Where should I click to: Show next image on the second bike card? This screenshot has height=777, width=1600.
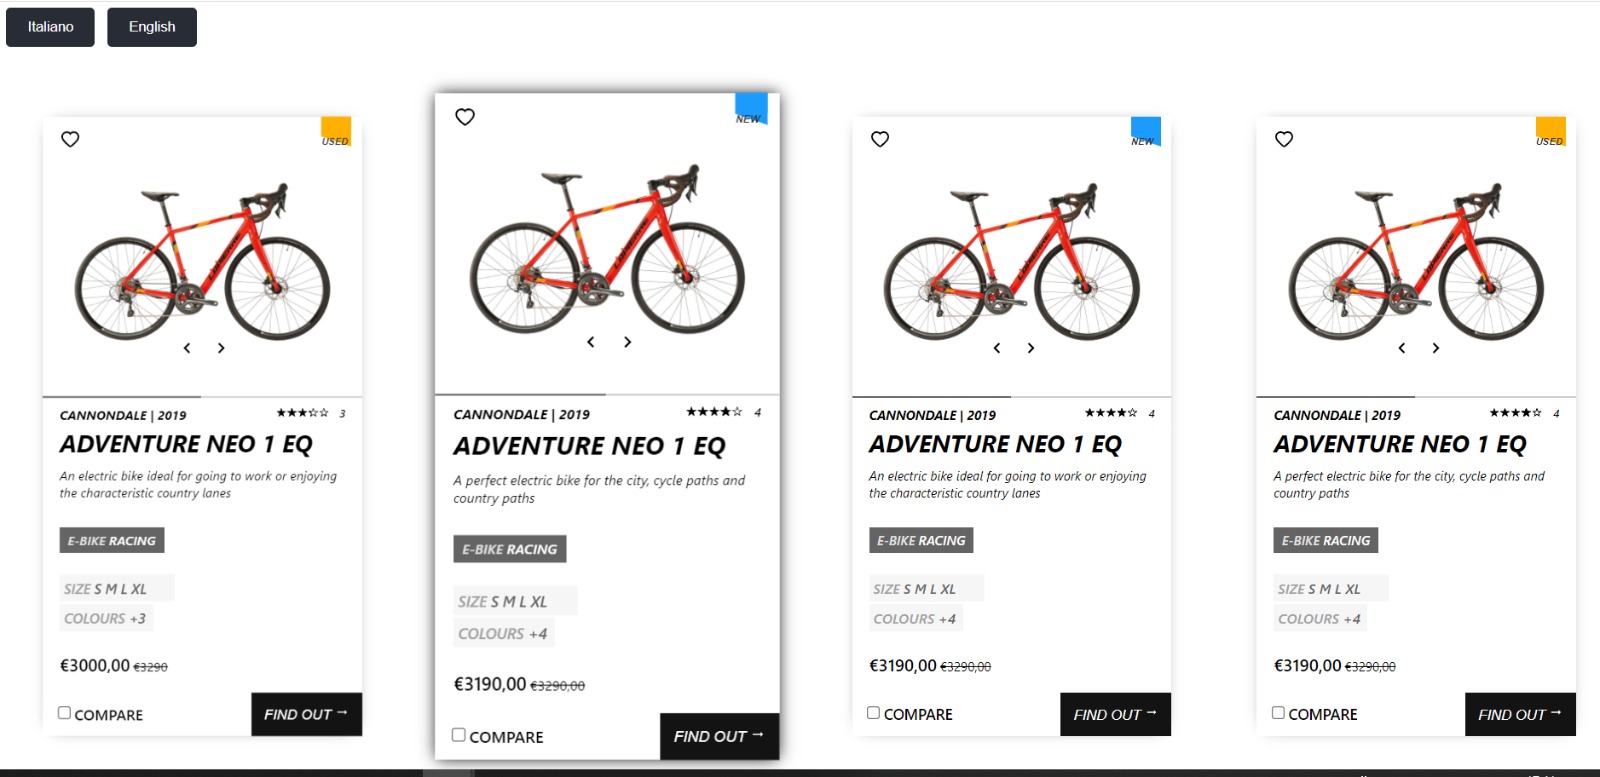[x=627, y=342]
